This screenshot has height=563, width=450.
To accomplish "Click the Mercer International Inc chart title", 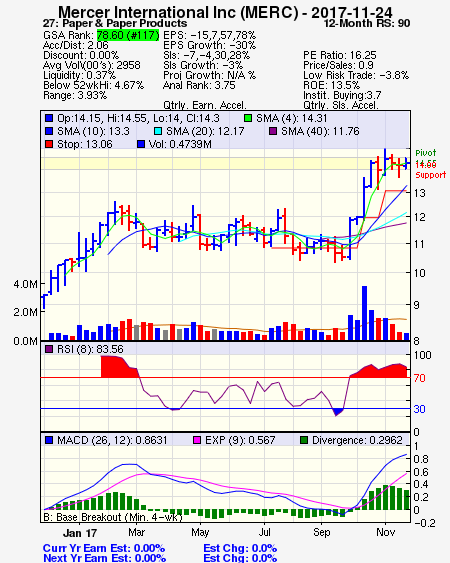I will click(225, 13).
